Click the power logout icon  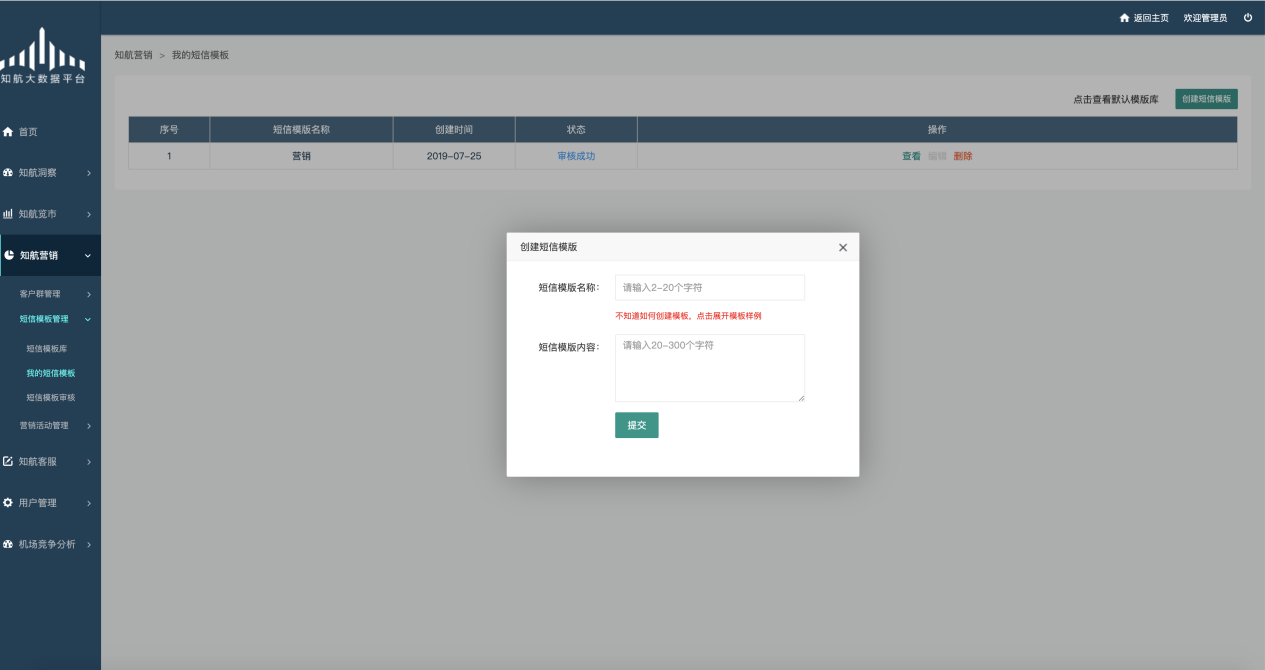1247,18
